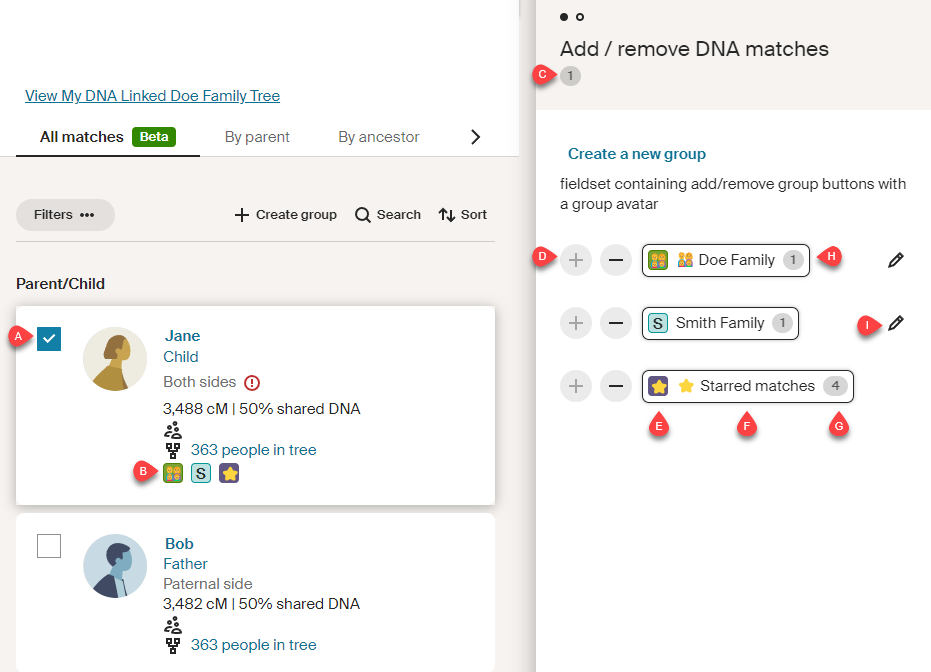Click the star badge under Jane's match
Screen dimensions: 931x672
coord(228,473)
